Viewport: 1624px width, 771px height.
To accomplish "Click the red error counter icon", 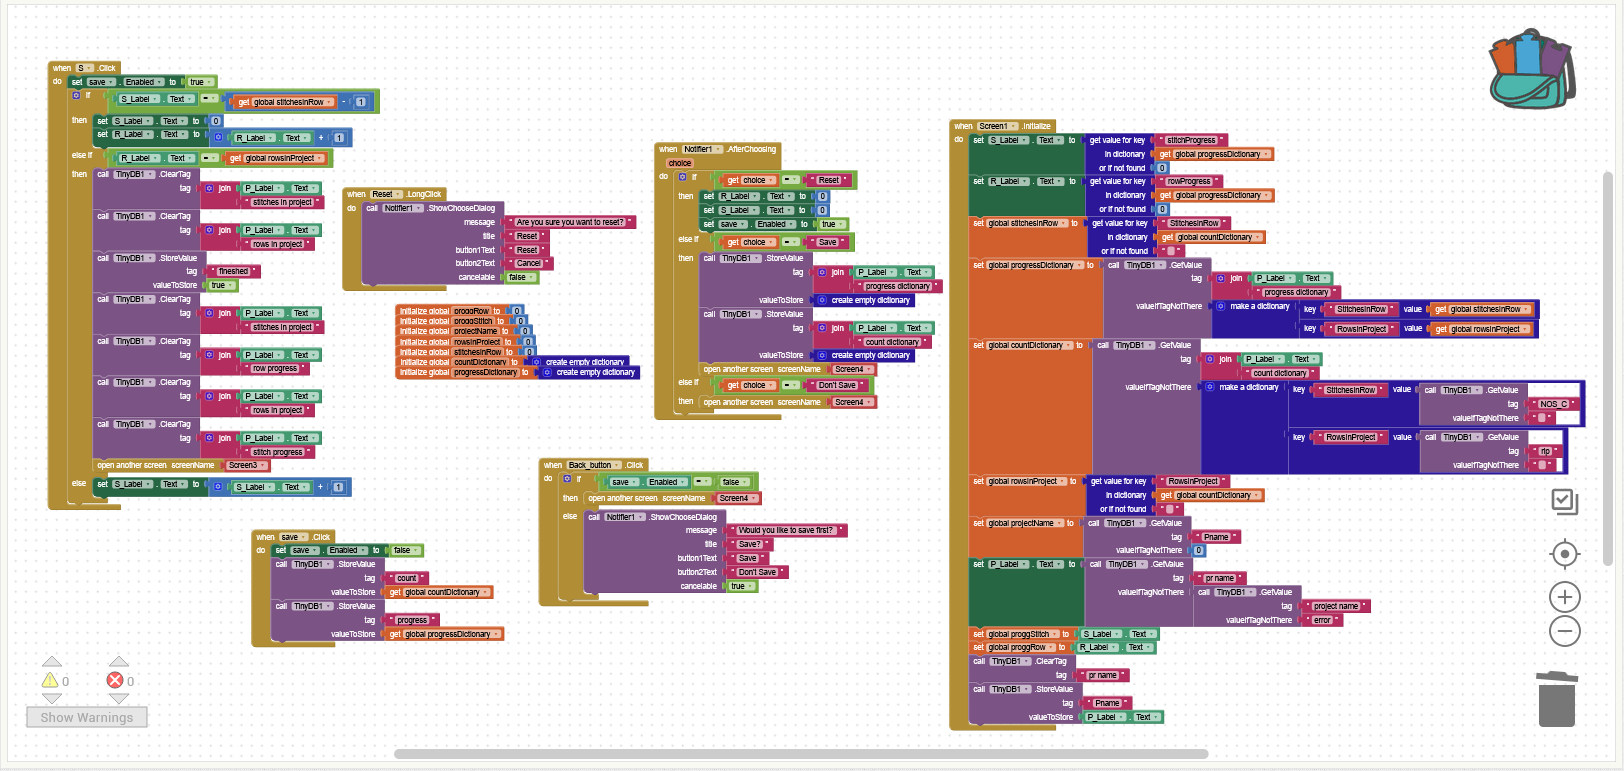I will [x=115, y=681].
